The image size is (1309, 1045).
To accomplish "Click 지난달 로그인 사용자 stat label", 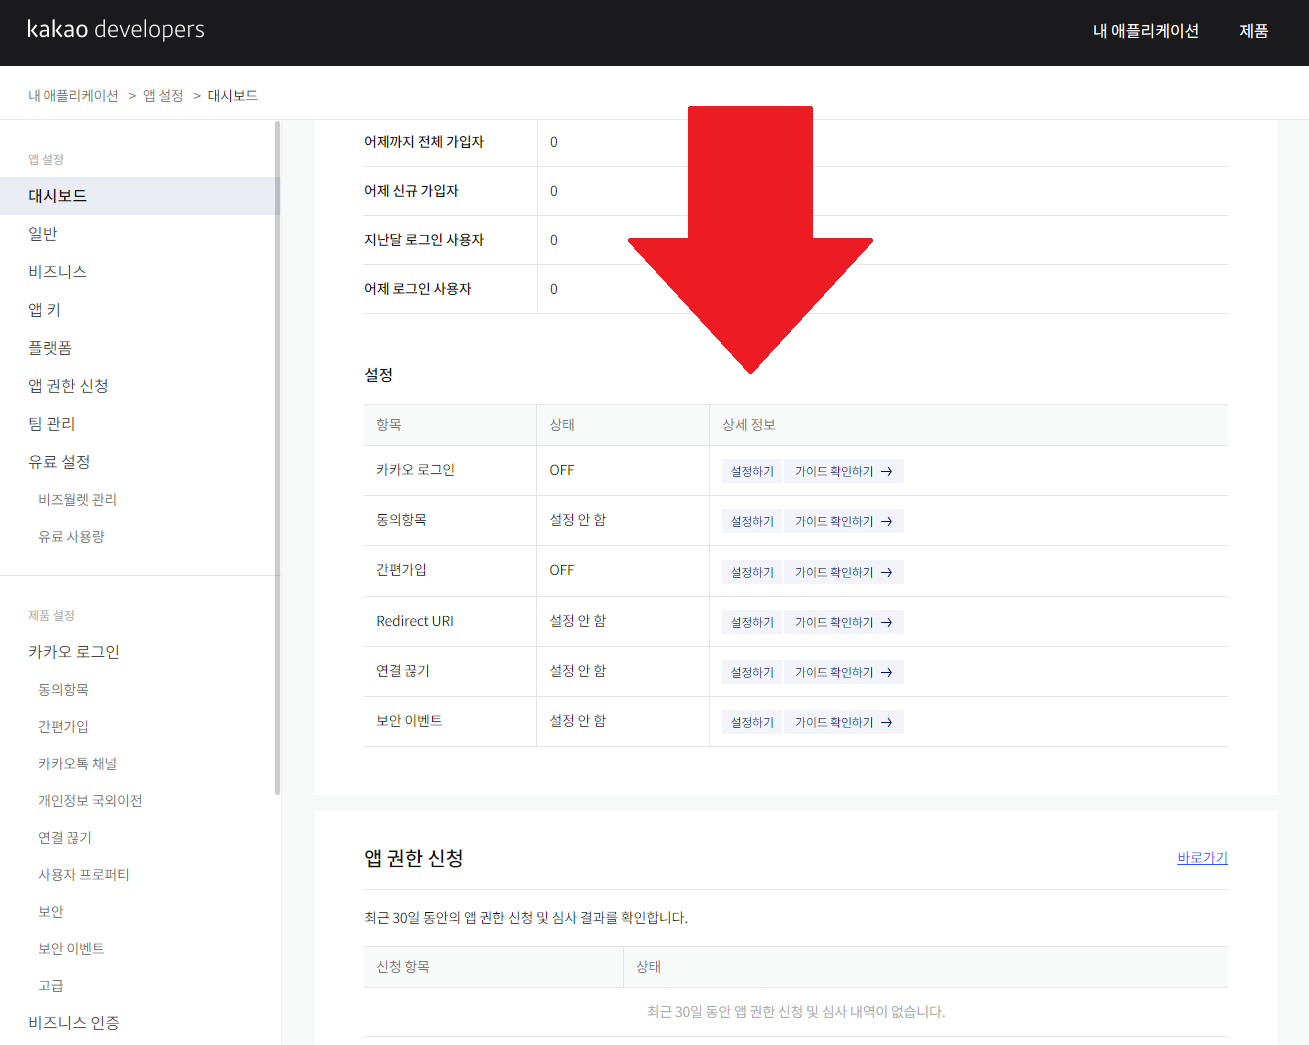I will click(424, 240).
